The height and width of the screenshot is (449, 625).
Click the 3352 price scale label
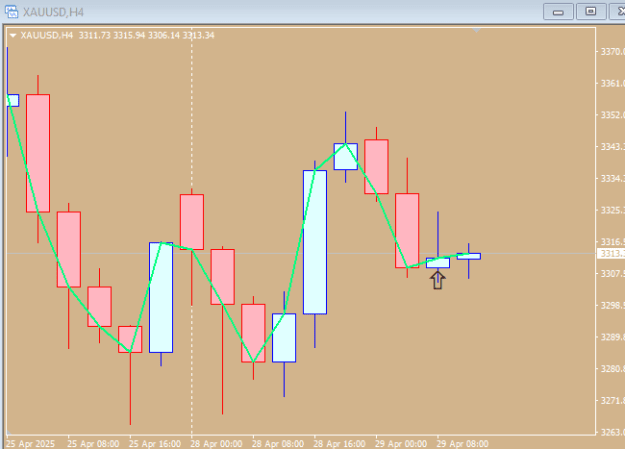[x=612, y=115]
